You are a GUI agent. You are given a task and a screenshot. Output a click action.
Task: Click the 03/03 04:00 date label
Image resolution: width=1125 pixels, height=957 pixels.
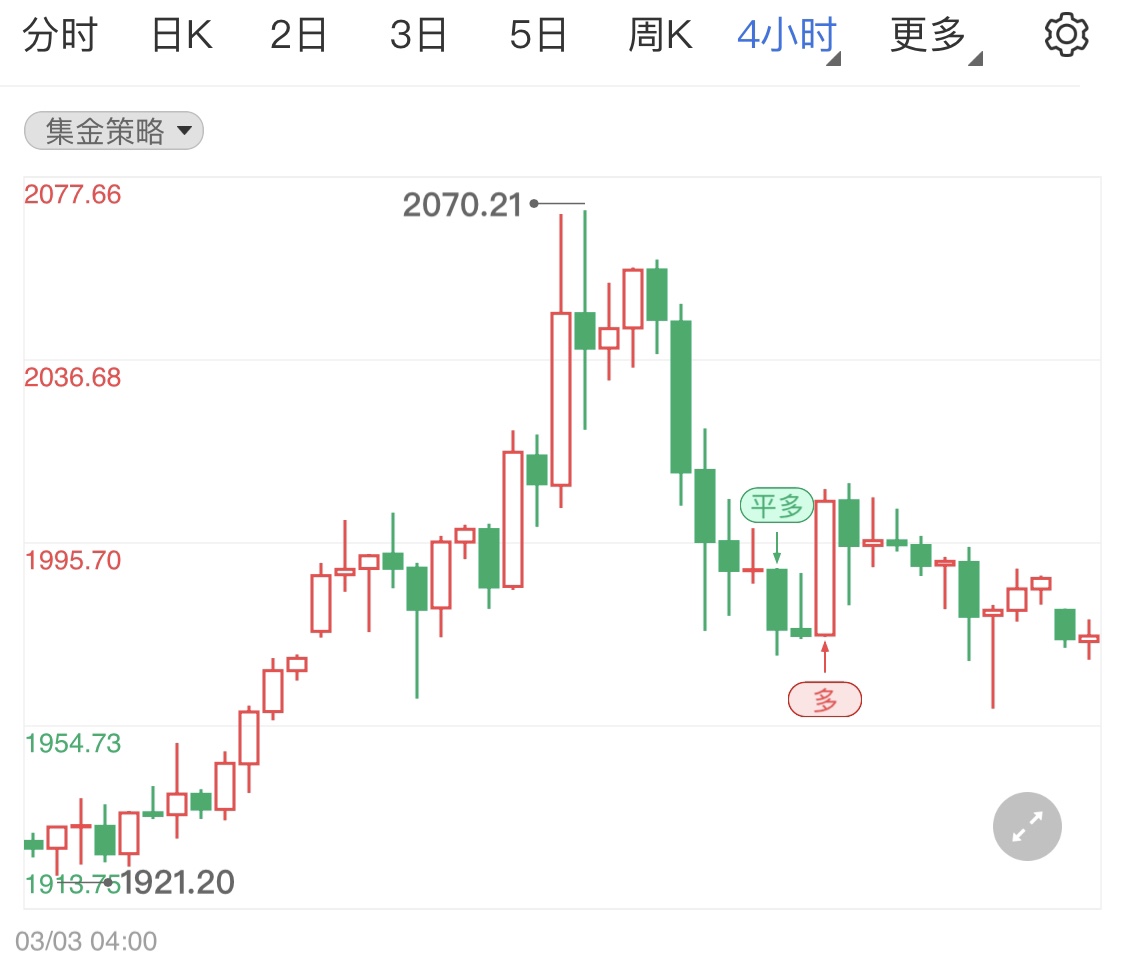pyautogui.click(x=86, y=941)
